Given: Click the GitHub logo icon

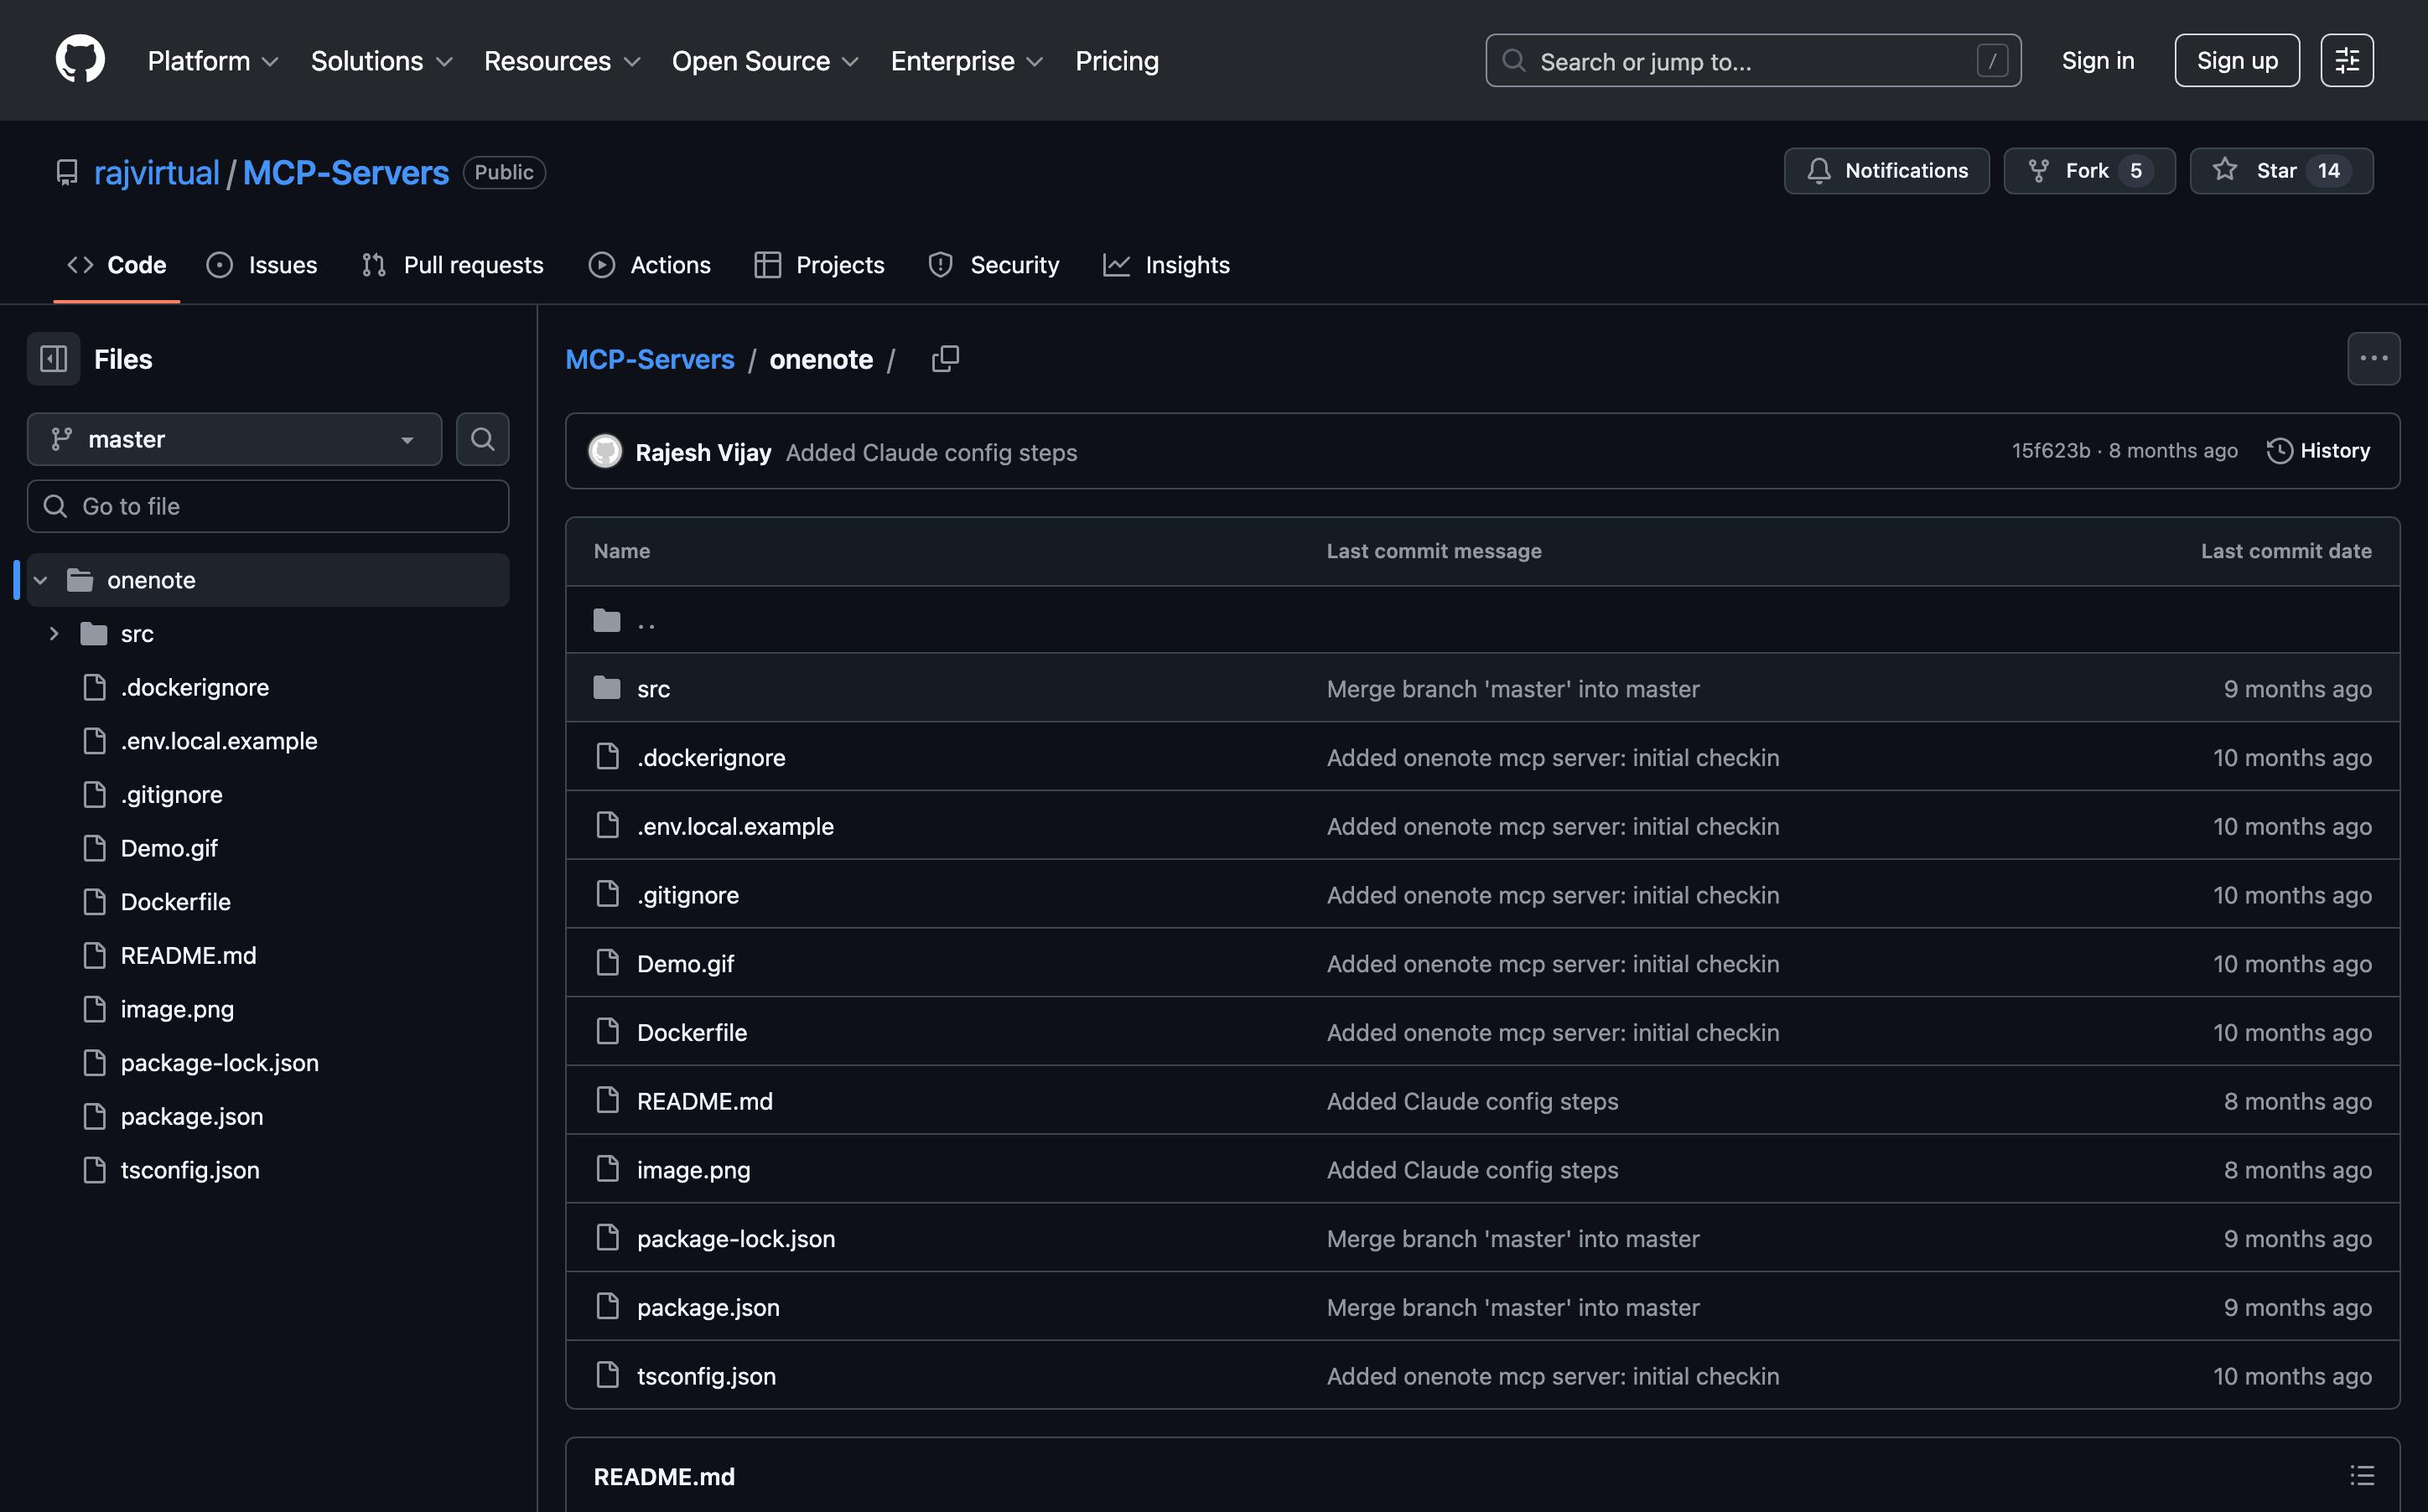Looking at the screenshot, I should pyautogui.click(x=80, y=60).
